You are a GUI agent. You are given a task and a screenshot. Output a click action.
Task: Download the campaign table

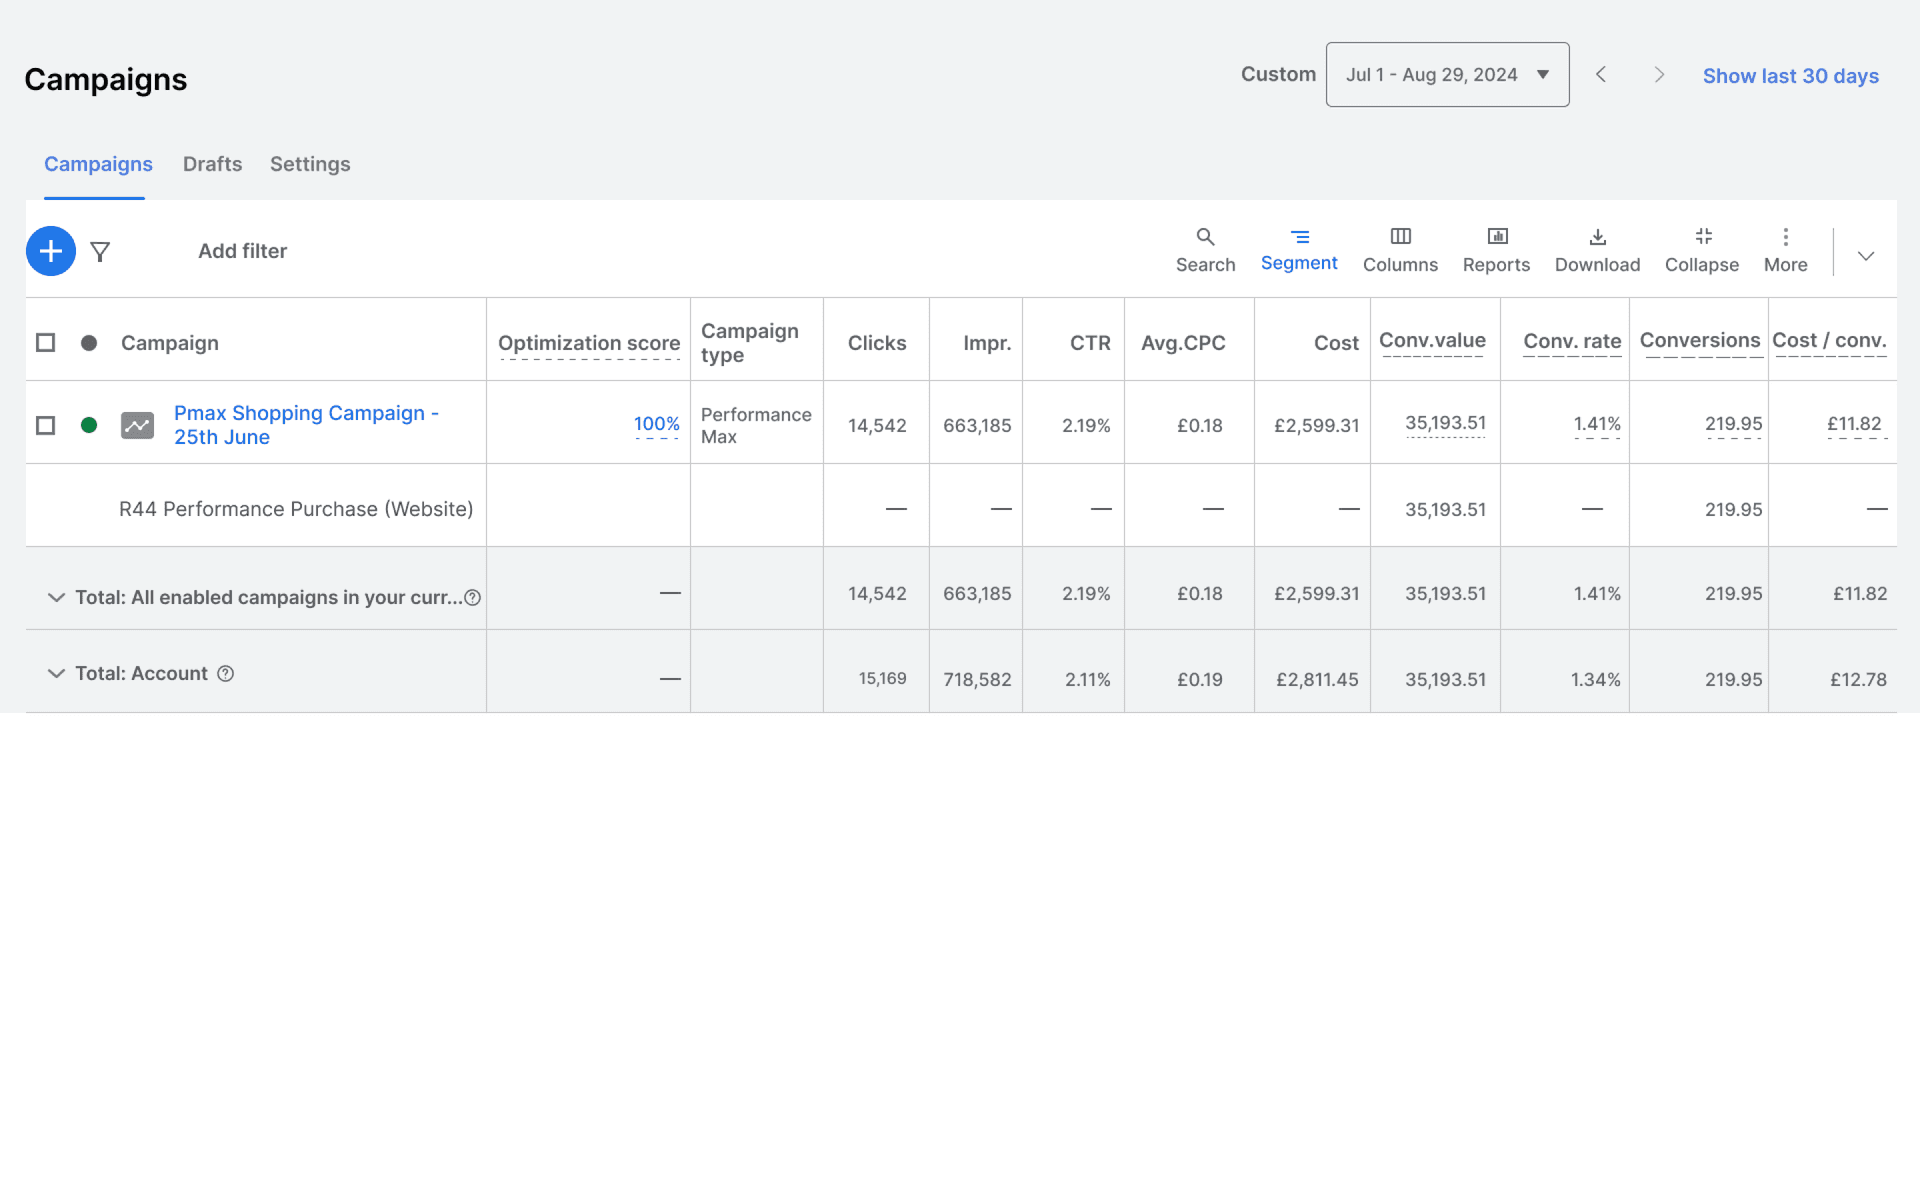(1597, 250)
